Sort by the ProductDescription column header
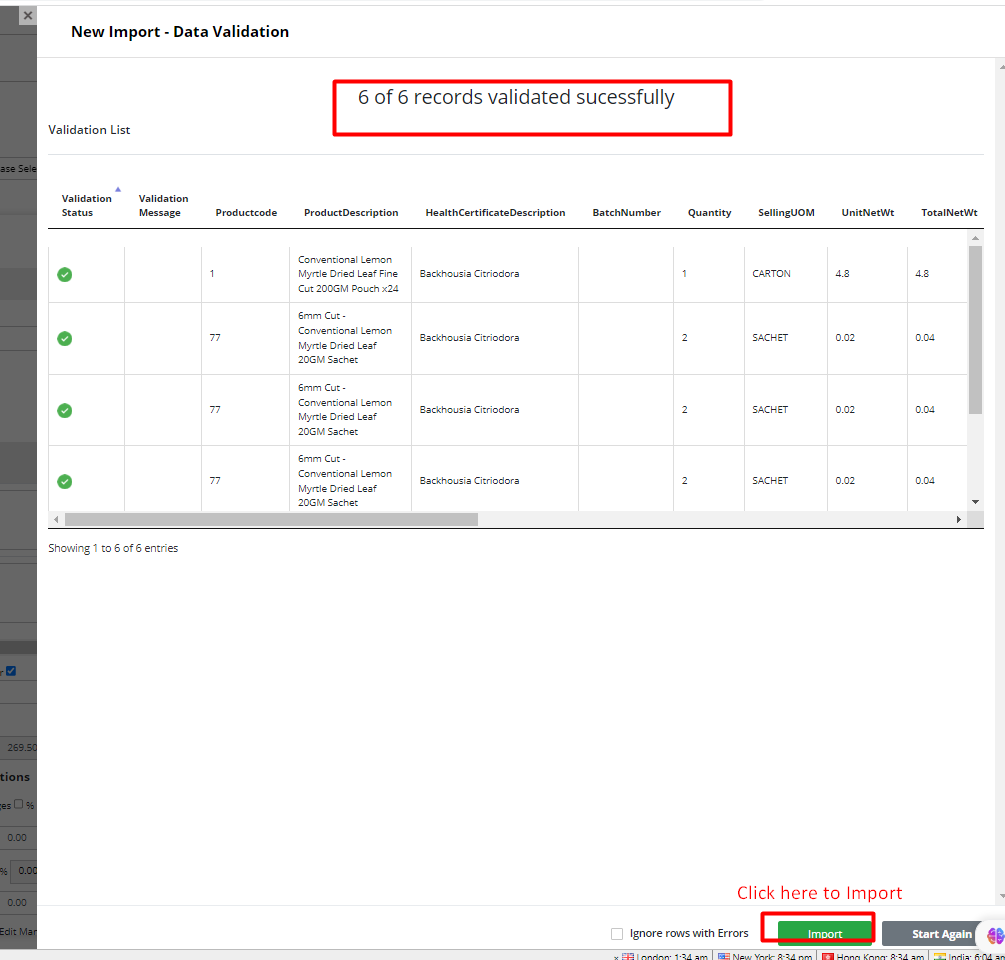 (x=351, y=212)
